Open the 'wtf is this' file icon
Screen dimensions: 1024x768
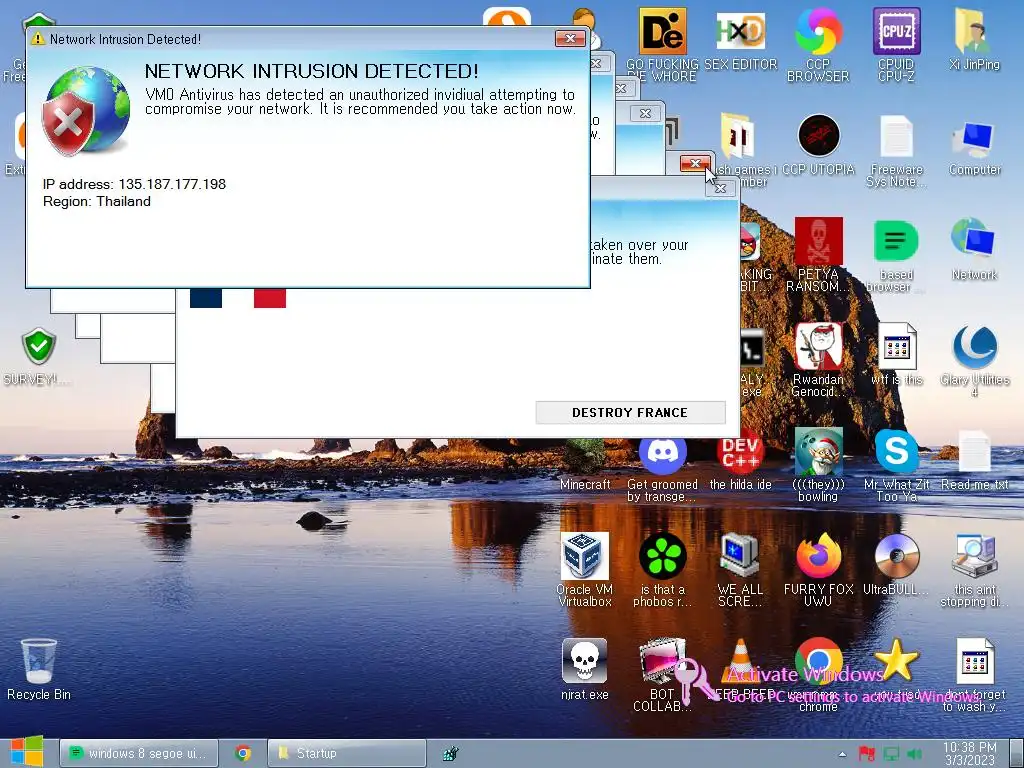click(x=897, y=346)
